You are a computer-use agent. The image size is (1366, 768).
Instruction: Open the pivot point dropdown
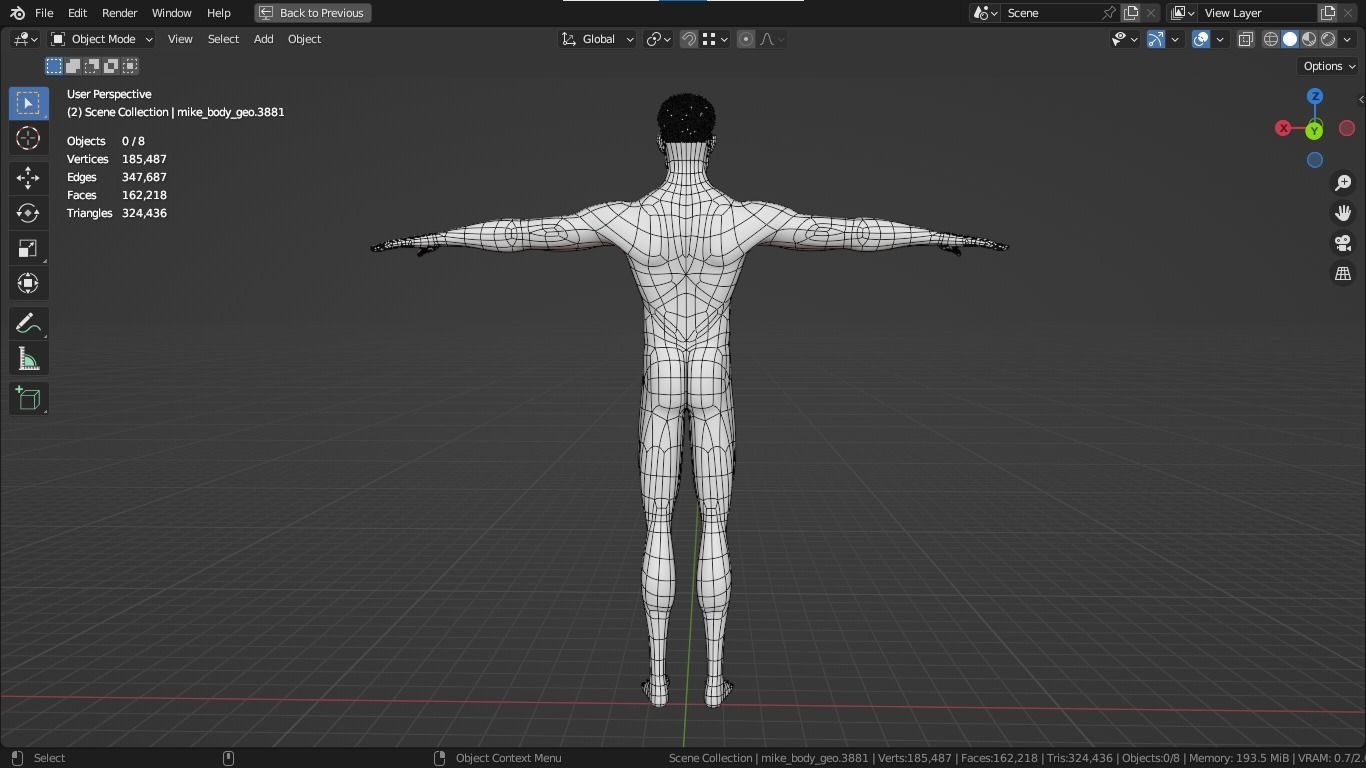pyautogui.click(x=658, y=39)
